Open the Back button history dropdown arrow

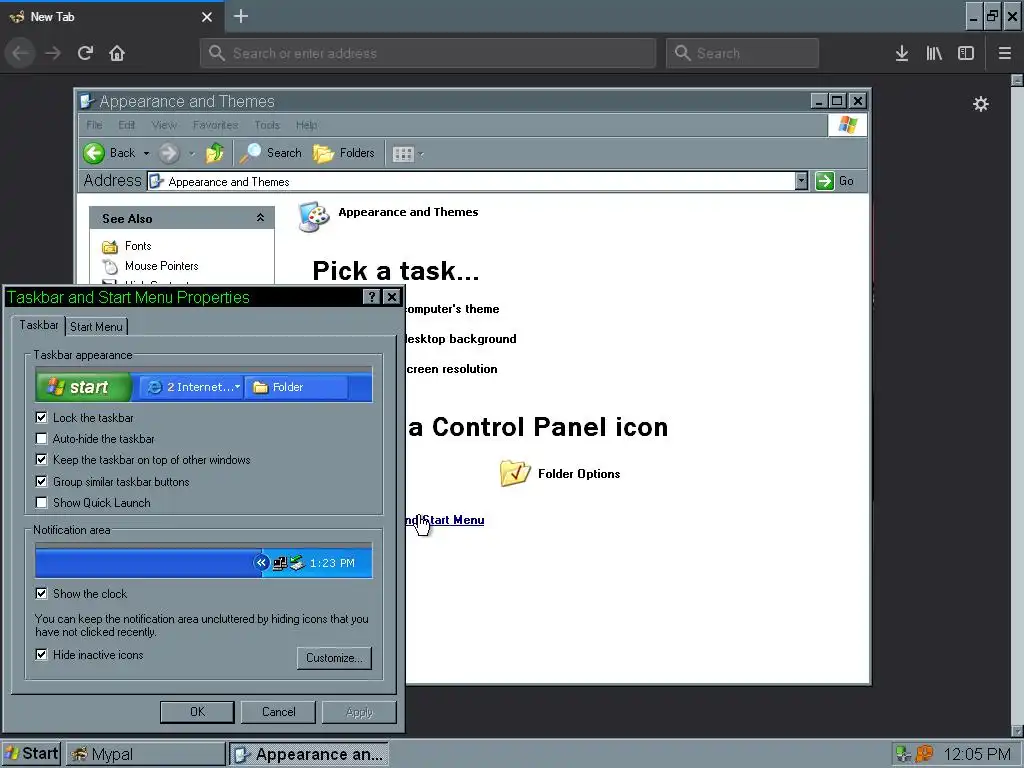[146, 153]
